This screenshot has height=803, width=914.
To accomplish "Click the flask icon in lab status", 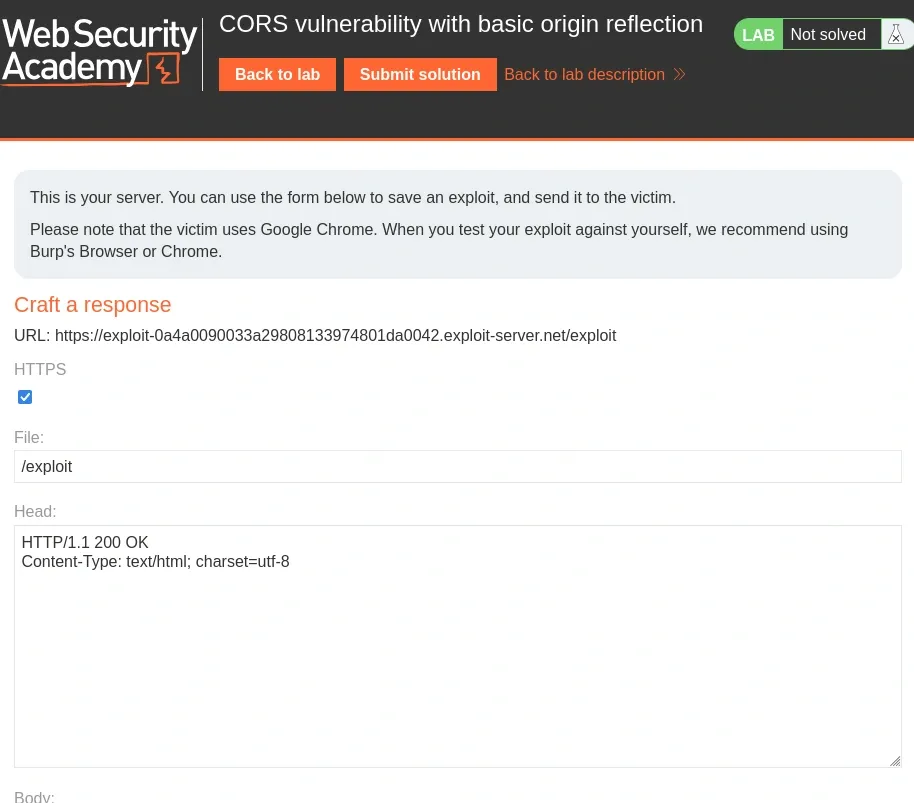I will coord(895,35).
